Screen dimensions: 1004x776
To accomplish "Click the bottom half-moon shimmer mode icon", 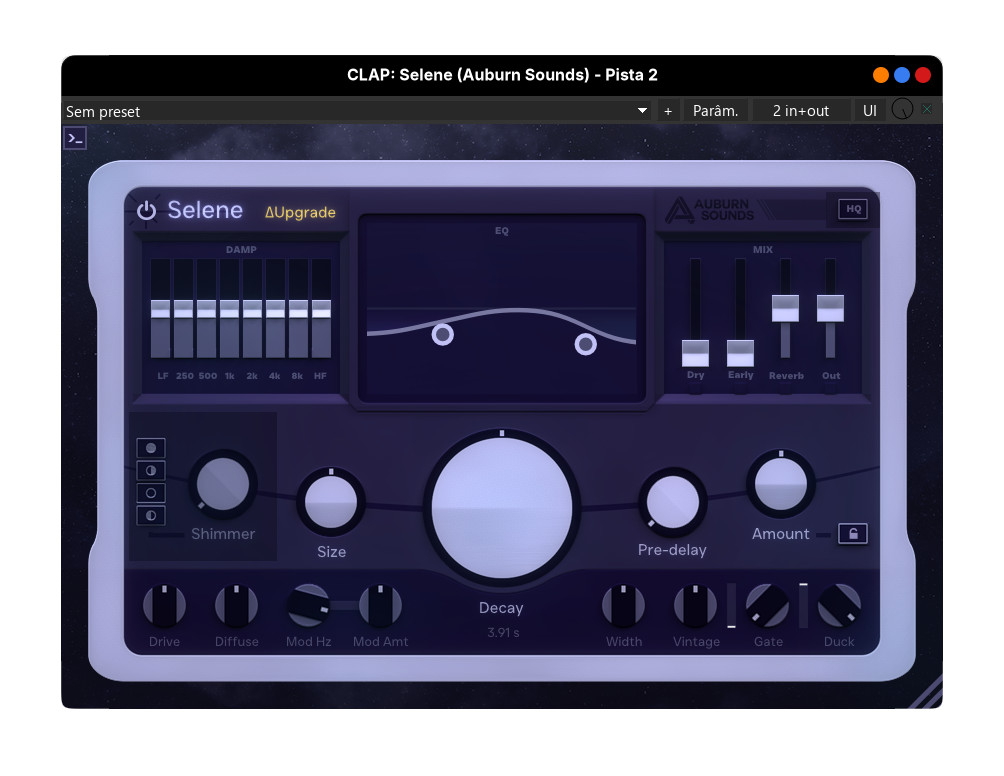I will tap(151, 516).
